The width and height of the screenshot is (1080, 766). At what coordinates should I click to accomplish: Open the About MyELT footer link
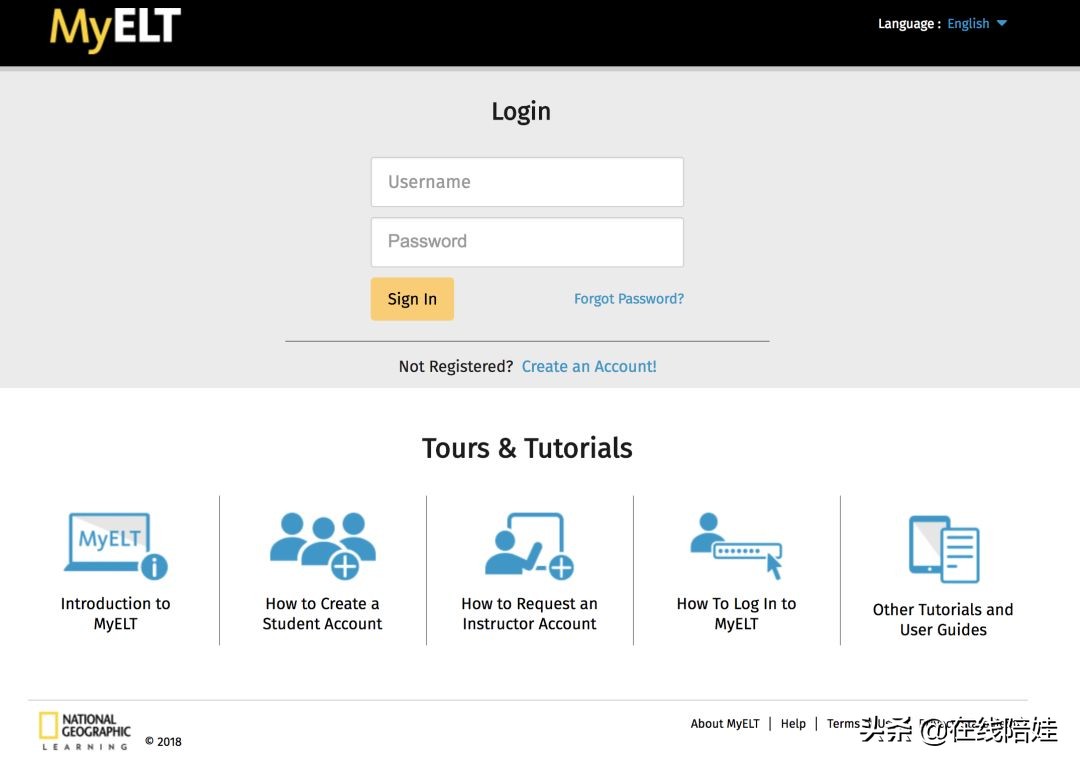(x=725, y=723)
